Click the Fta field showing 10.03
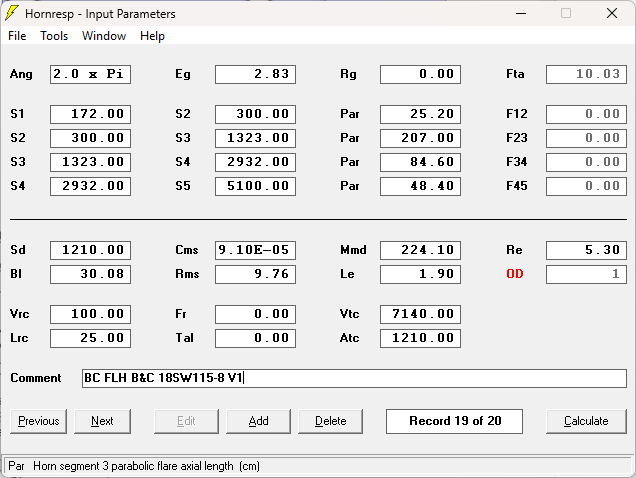 click(586, 74)
